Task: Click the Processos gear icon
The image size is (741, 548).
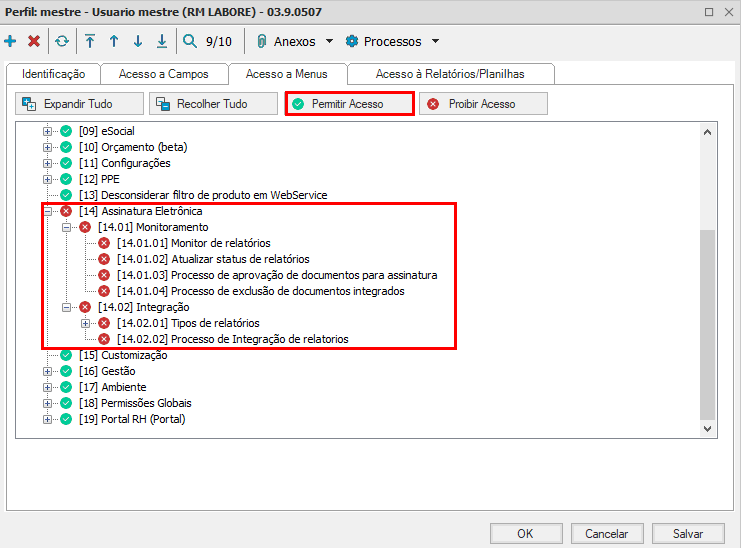Action: [352, 41]
